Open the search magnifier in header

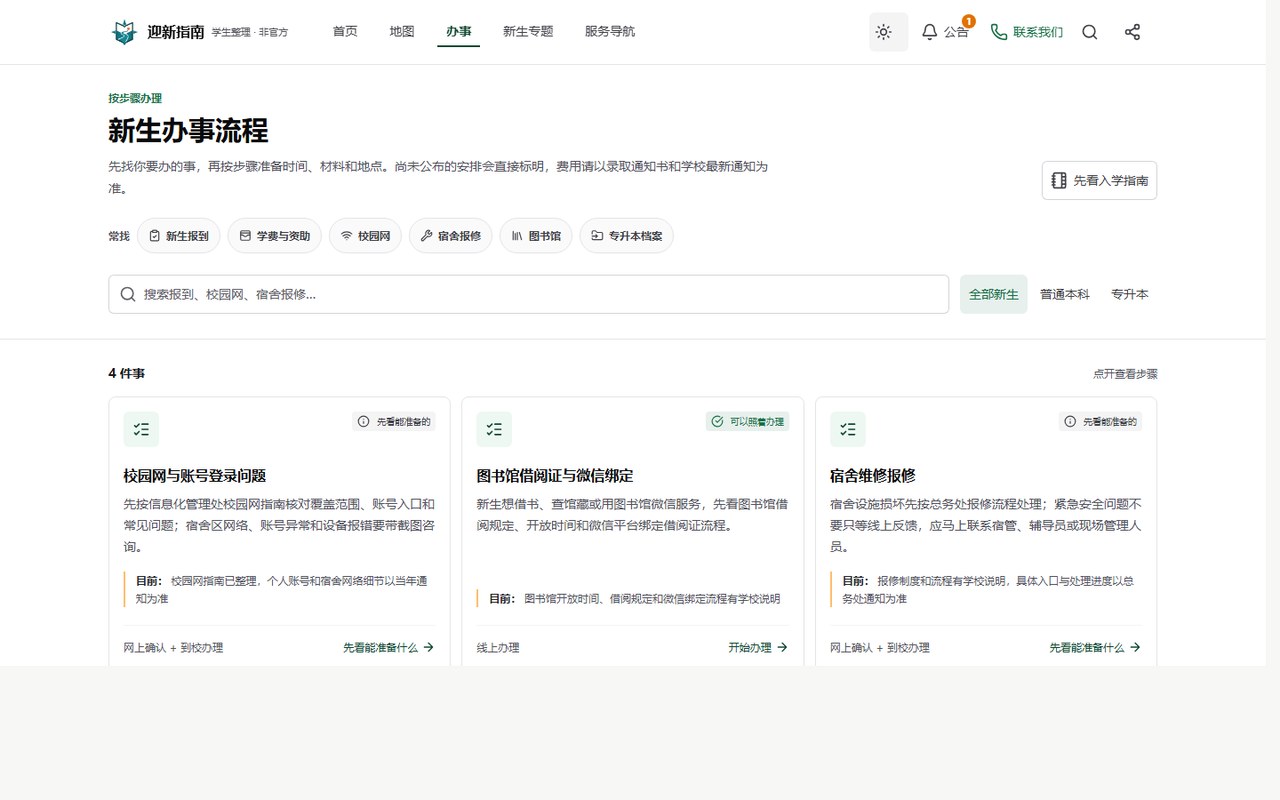[1090, 32]
